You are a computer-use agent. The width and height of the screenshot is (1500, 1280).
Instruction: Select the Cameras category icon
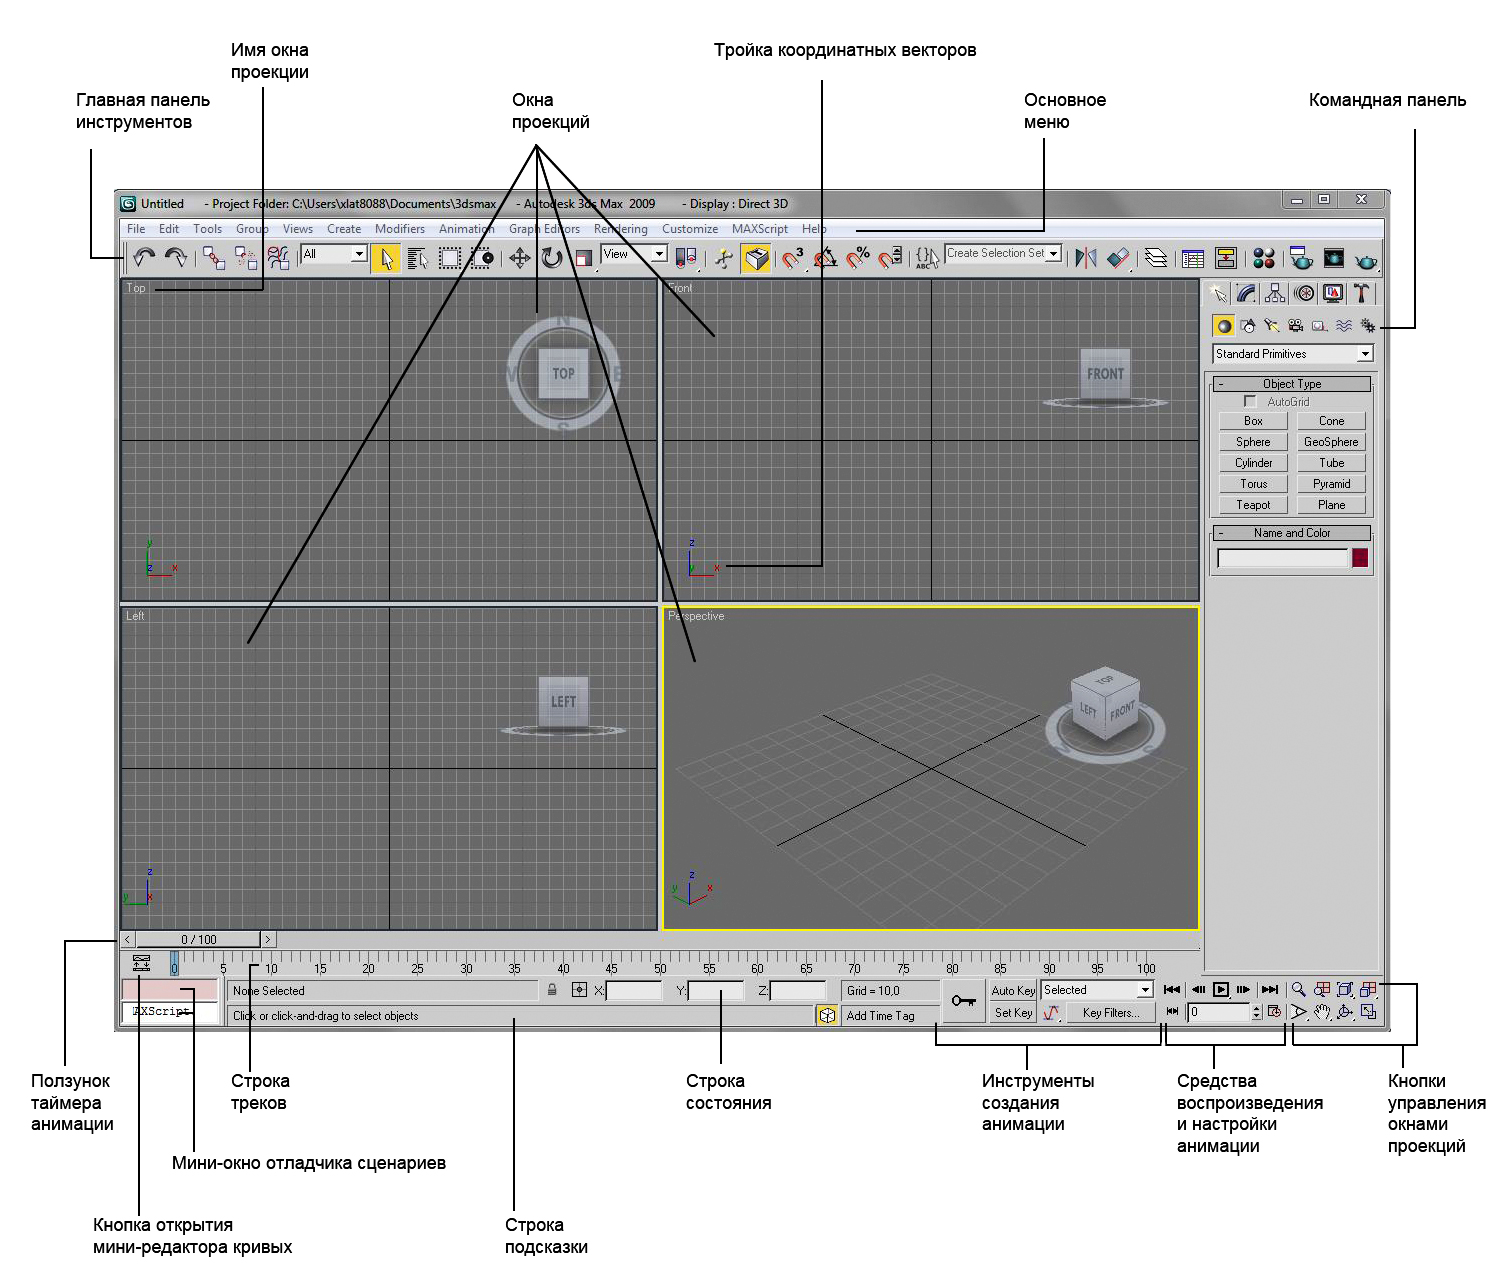[x=1296, y=326]
